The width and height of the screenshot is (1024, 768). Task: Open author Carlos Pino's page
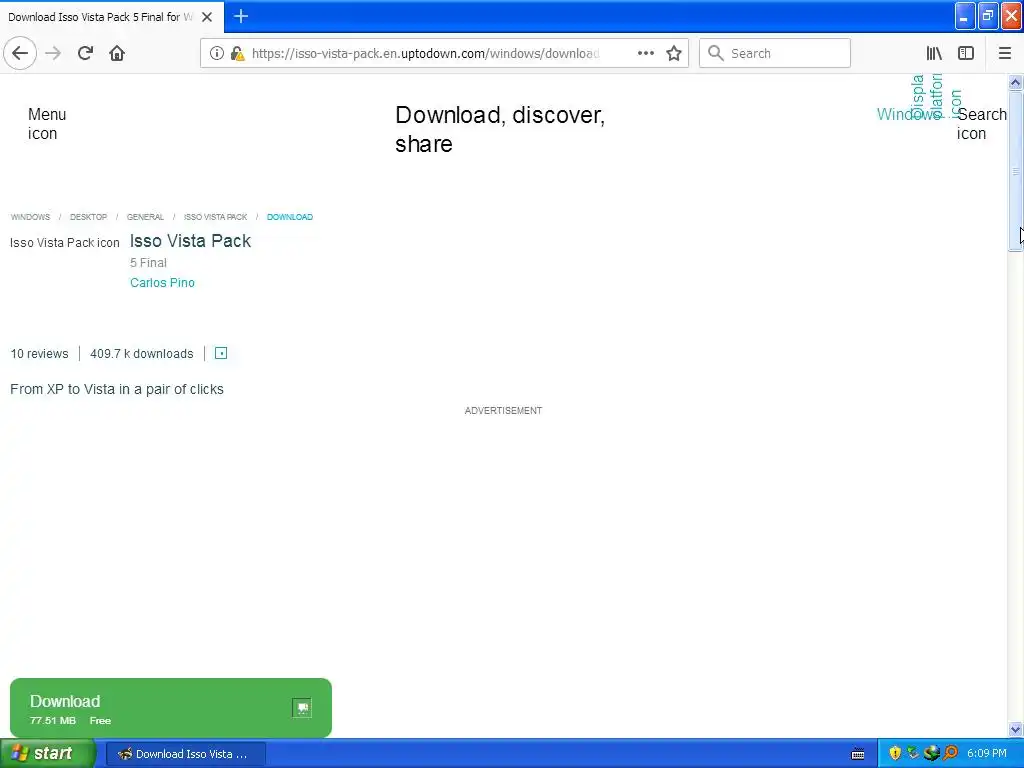point(162,283)
